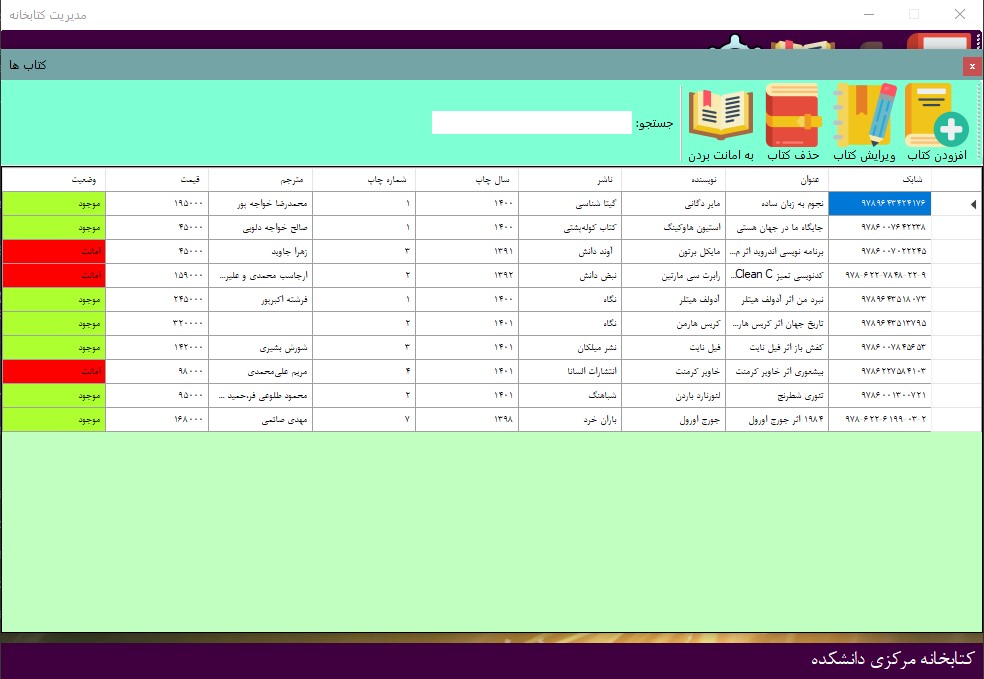Click the ناشر column header
984x679 pixels.
coord(570,180)
